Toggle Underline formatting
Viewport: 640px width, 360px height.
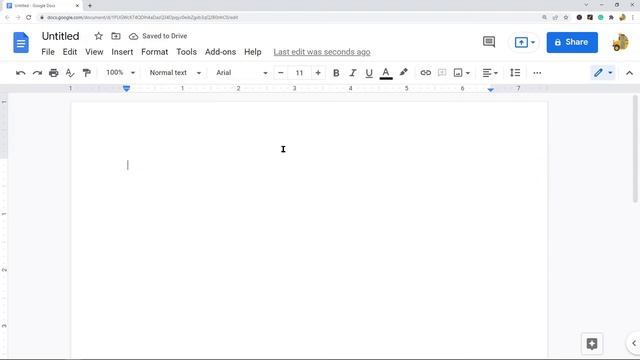coord(369,73)
